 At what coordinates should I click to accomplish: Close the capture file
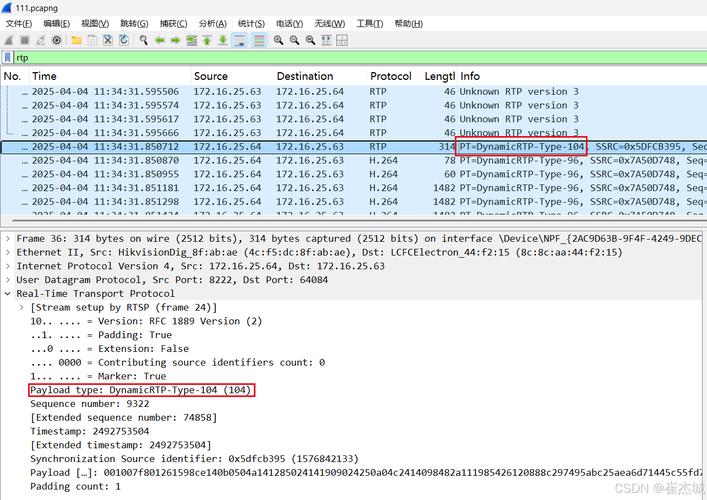(108, 41)
